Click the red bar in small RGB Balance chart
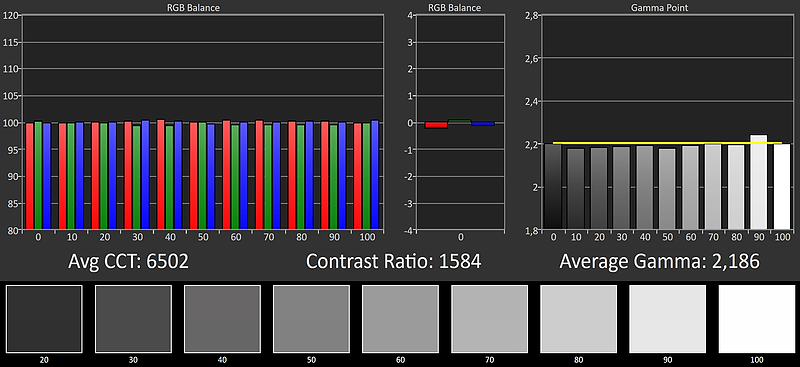The height and width of the screenshot is (367, 800). pos(436,126)
